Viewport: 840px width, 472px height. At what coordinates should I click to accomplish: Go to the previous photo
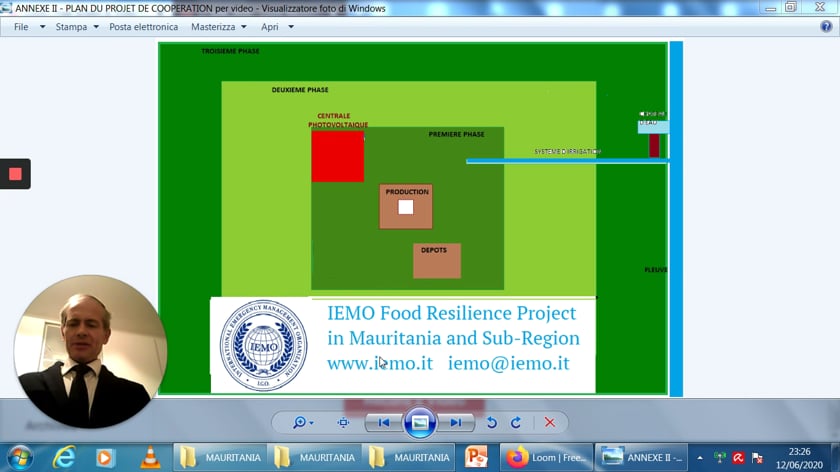pos(384,423)
